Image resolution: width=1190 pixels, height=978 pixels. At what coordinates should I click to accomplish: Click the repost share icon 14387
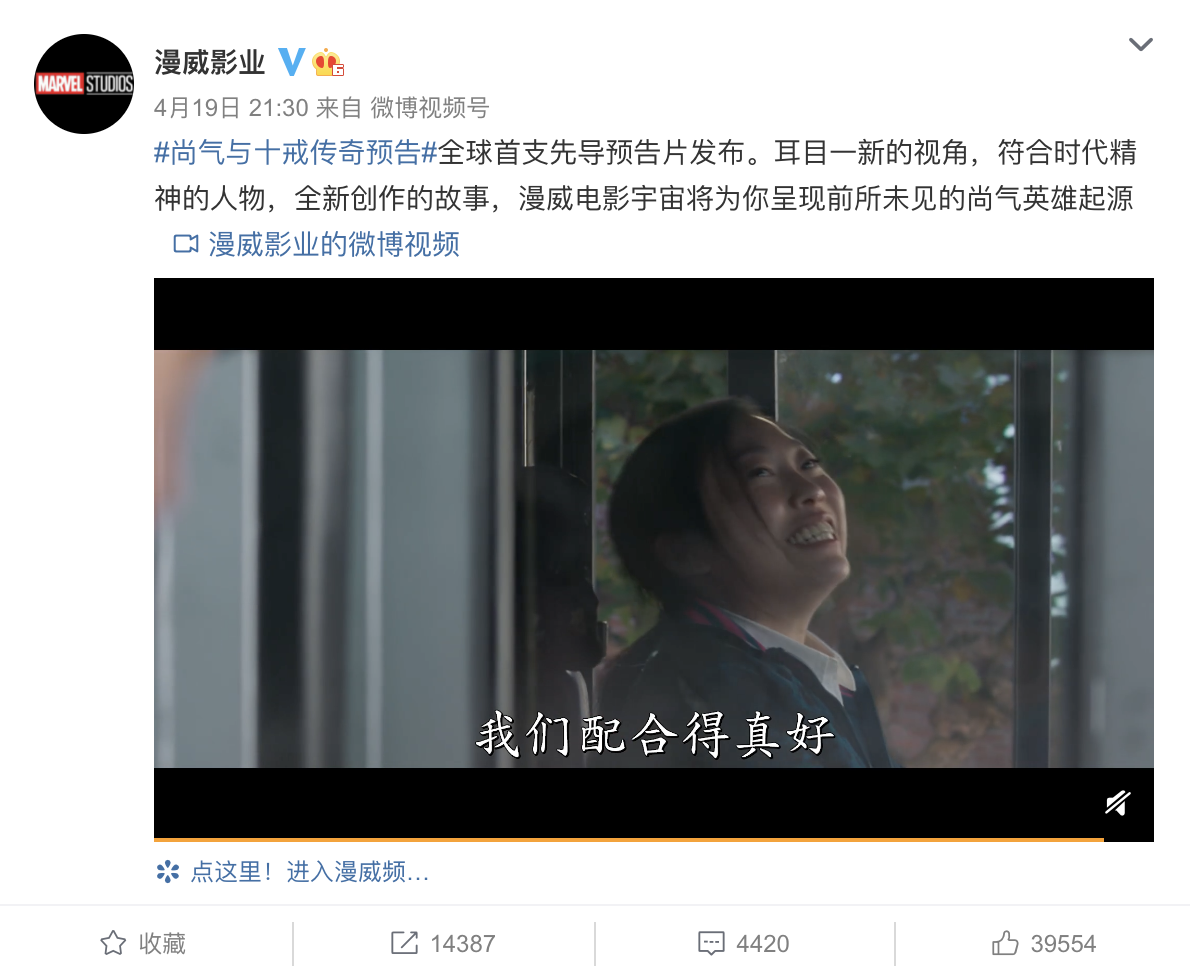pyautogui.click(x=404, y=943)
